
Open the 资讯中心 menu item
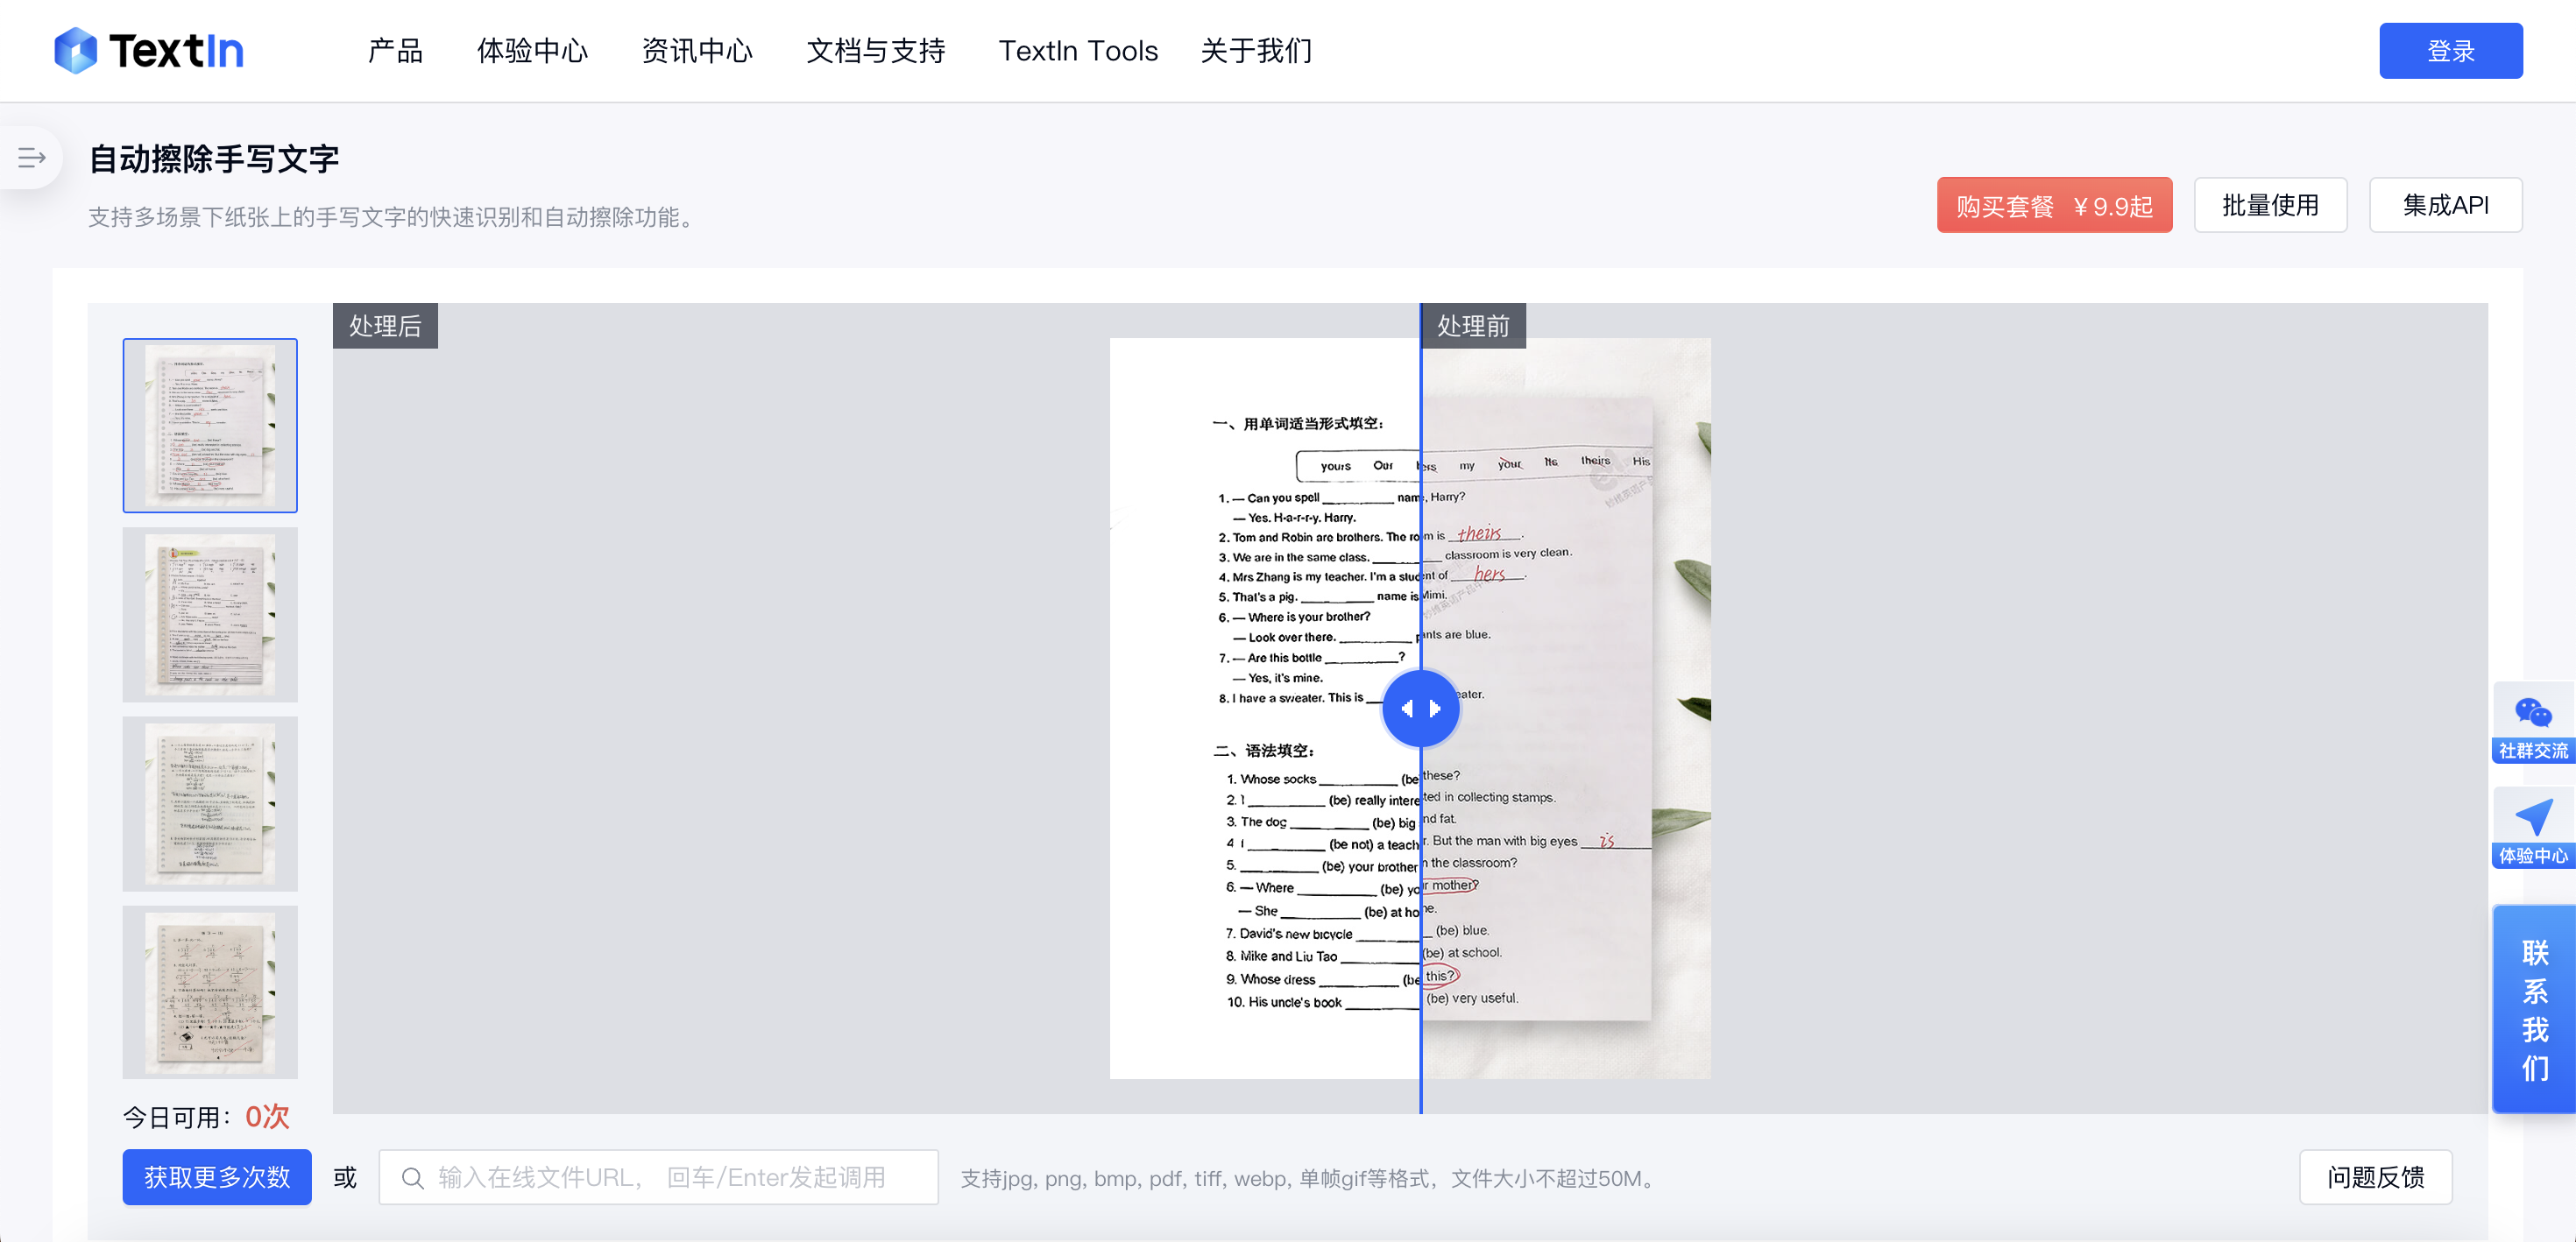[697, 51]
